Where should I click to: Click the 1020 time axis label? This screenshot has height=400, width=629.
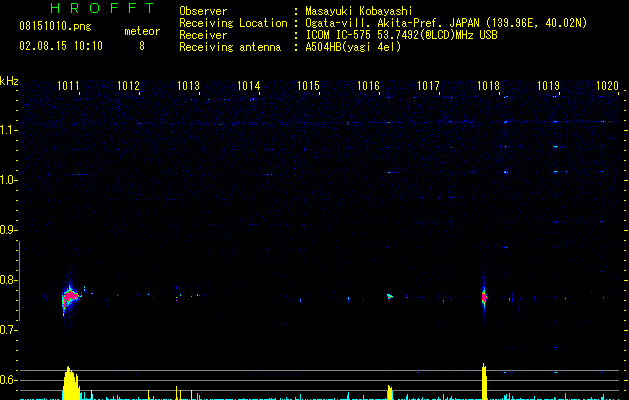(607, 85)
